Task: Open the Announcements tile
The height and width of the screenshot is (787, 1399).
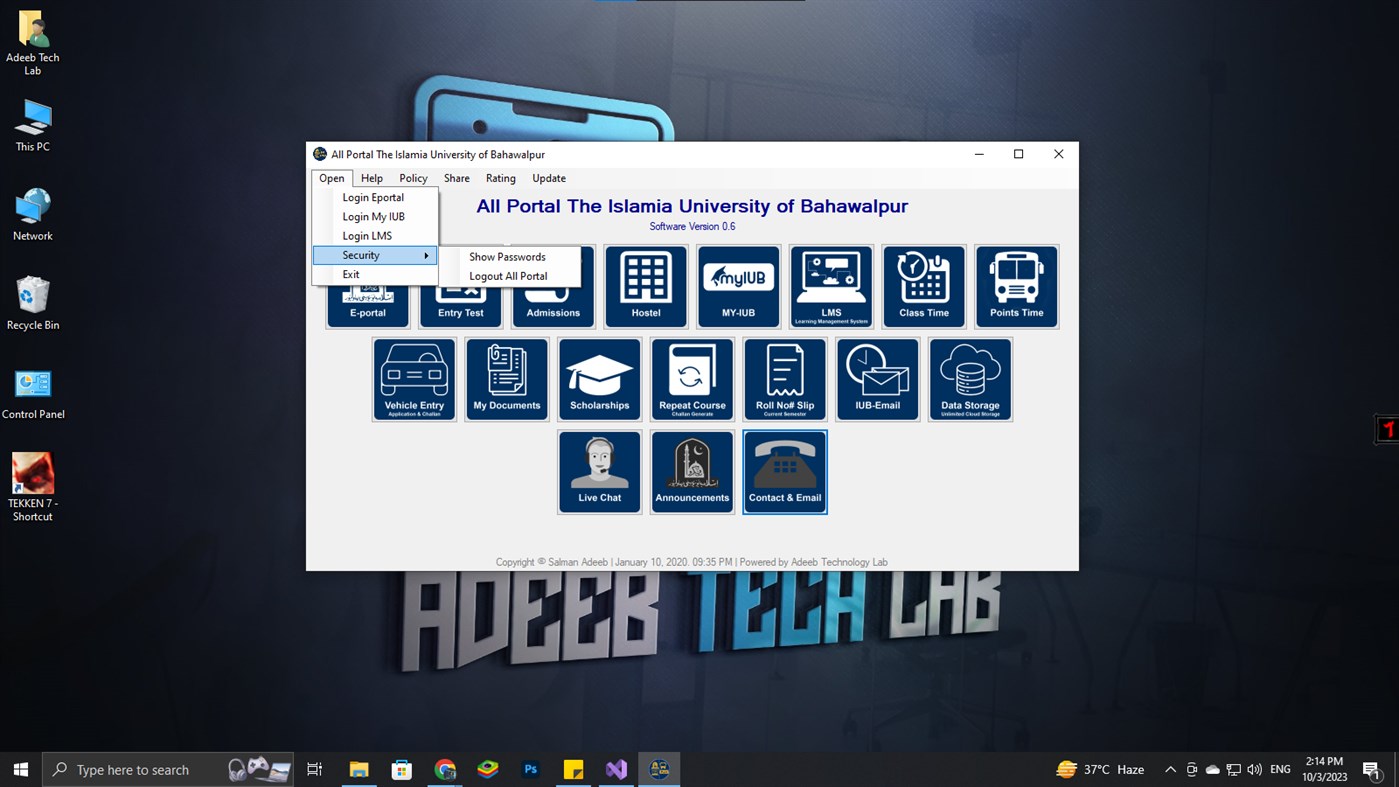Action: point(691,471)
